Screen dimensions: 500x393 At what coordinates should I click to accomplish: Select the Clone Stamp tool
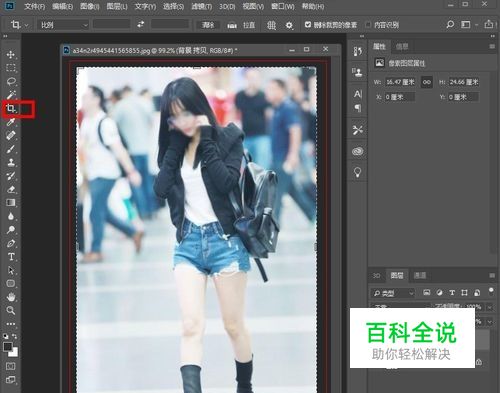tap(11, 163)
